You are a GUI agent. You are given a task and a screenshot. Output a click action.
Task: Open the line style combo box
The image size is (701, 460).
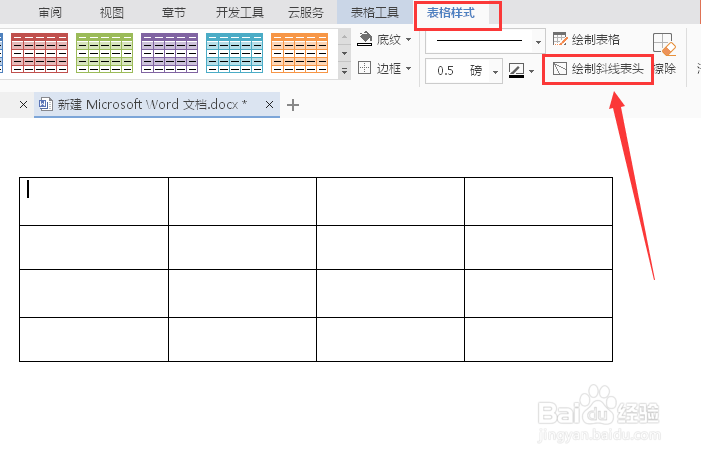click(x=485, y=41)
